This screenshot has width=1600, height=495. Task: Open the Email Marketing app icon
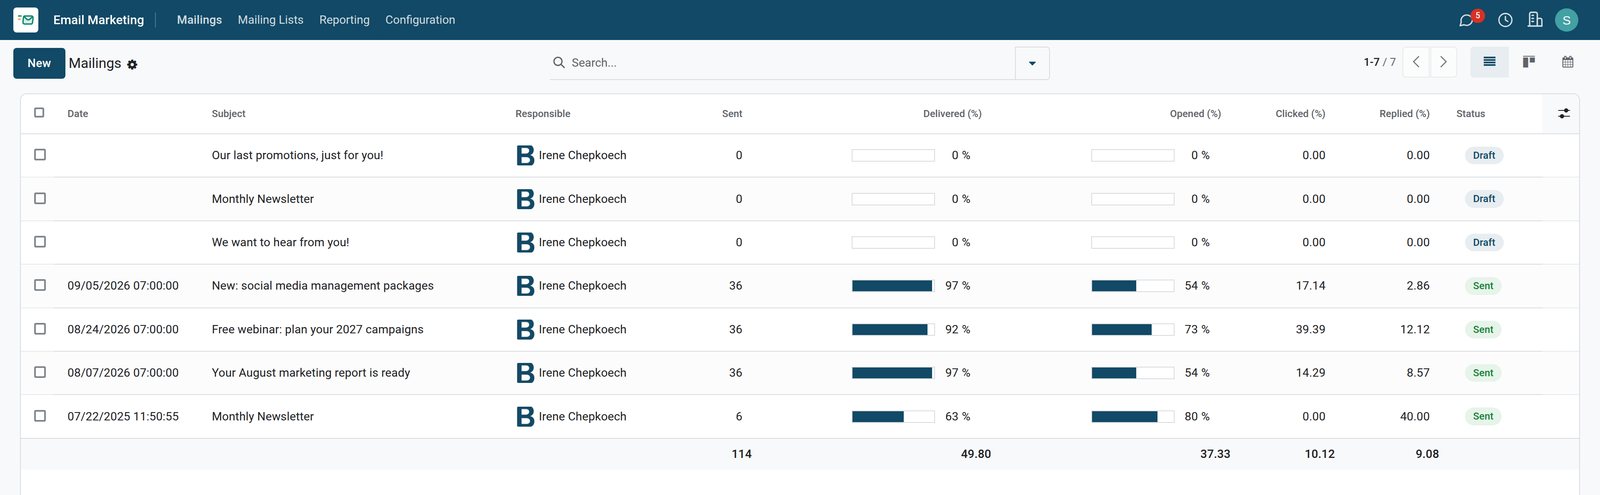26,20
